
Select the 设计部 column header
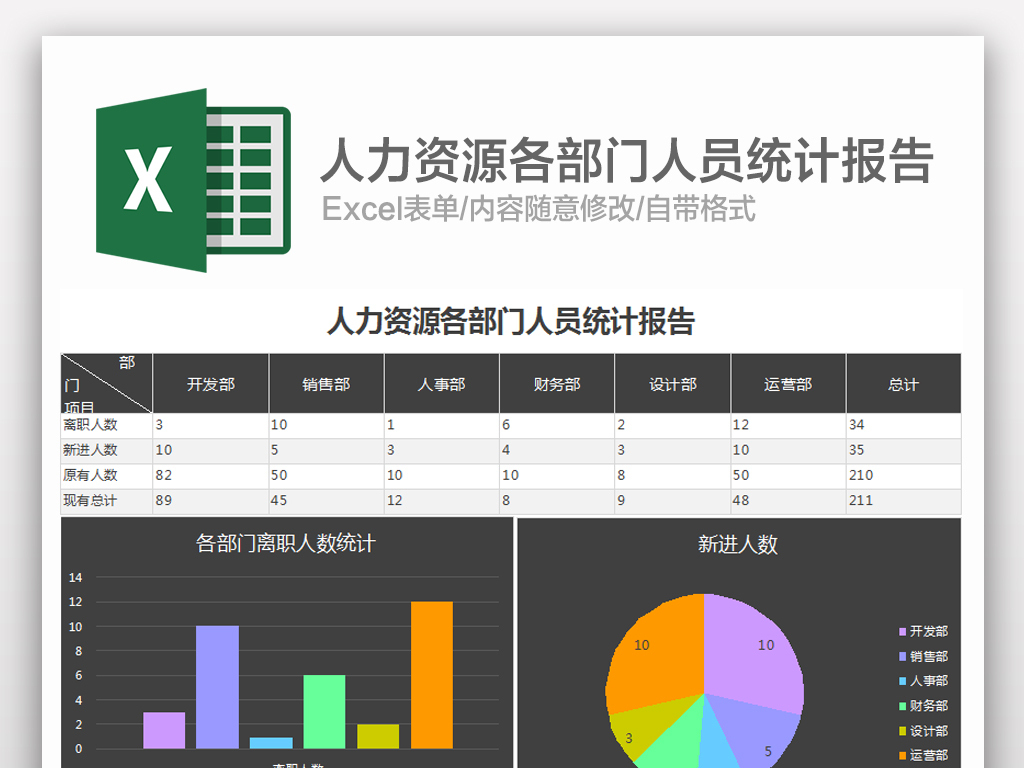[x=673, y=383]
